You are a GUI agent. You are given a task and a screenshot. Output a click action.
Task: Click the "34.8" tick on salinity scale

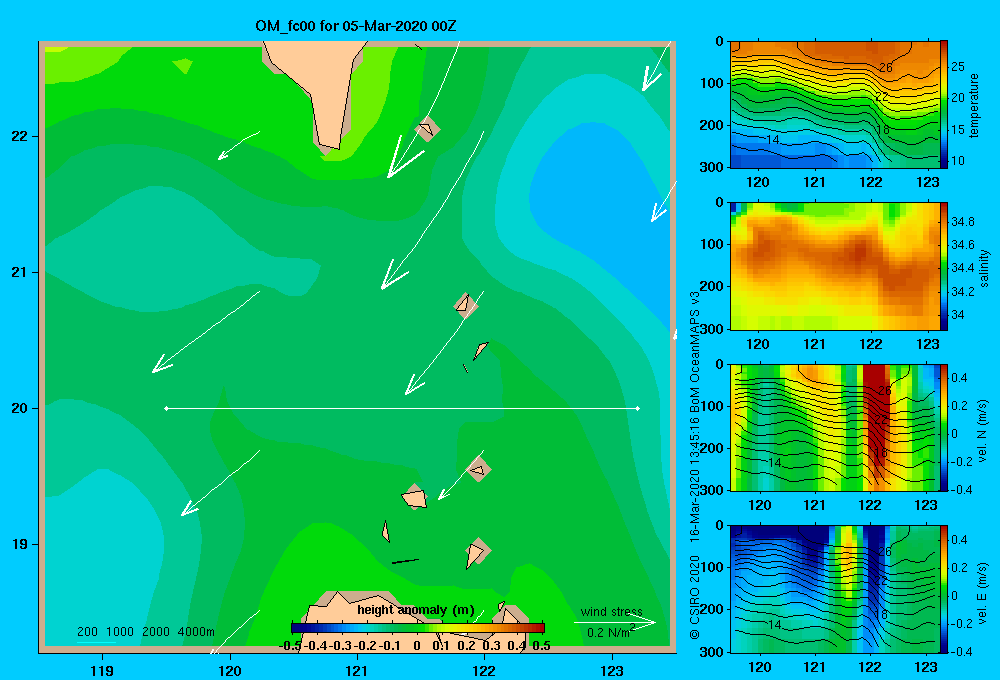pos(962,222)
